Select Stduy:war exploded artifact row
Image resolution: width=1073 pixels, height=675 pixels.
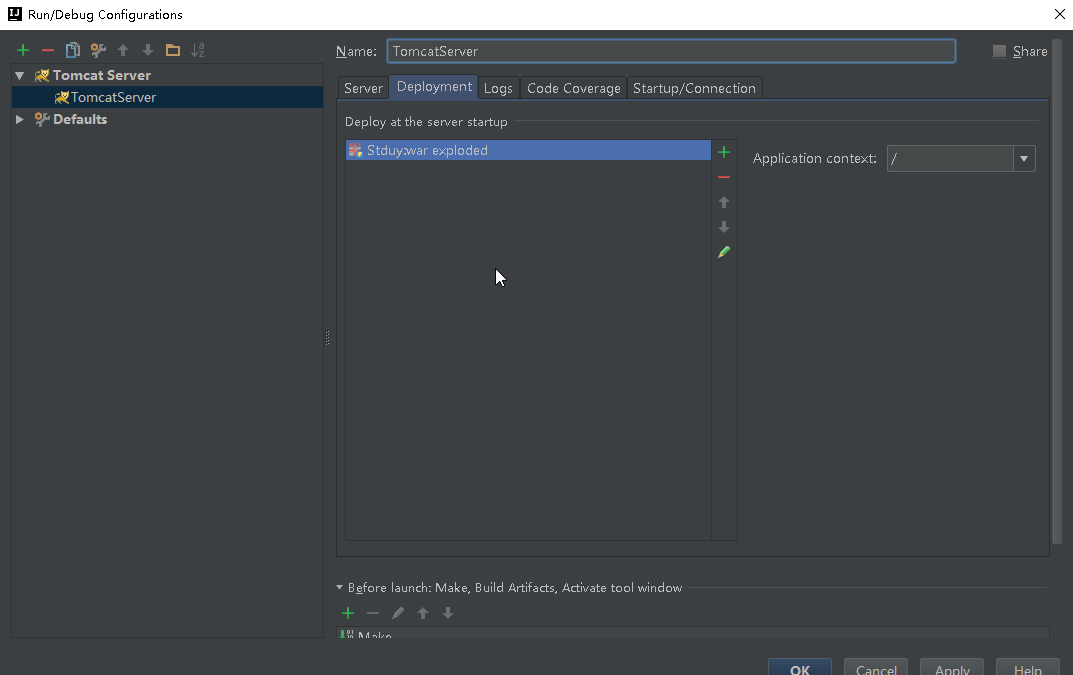coord(528,151)
